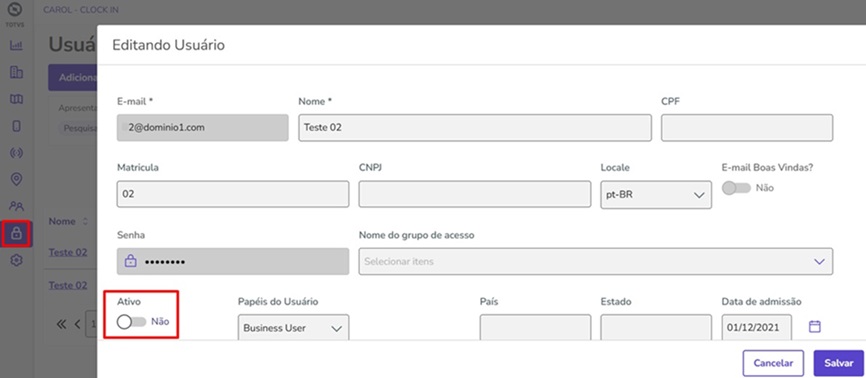
Task: Open the Locale pt-BR dropdown
Action: click(x=656, y=195)
